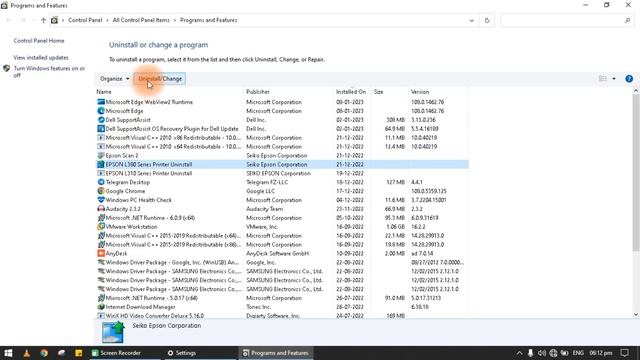Open the volume control in system tray
Screen dimensions: 640x360
(x=542, y=353)
